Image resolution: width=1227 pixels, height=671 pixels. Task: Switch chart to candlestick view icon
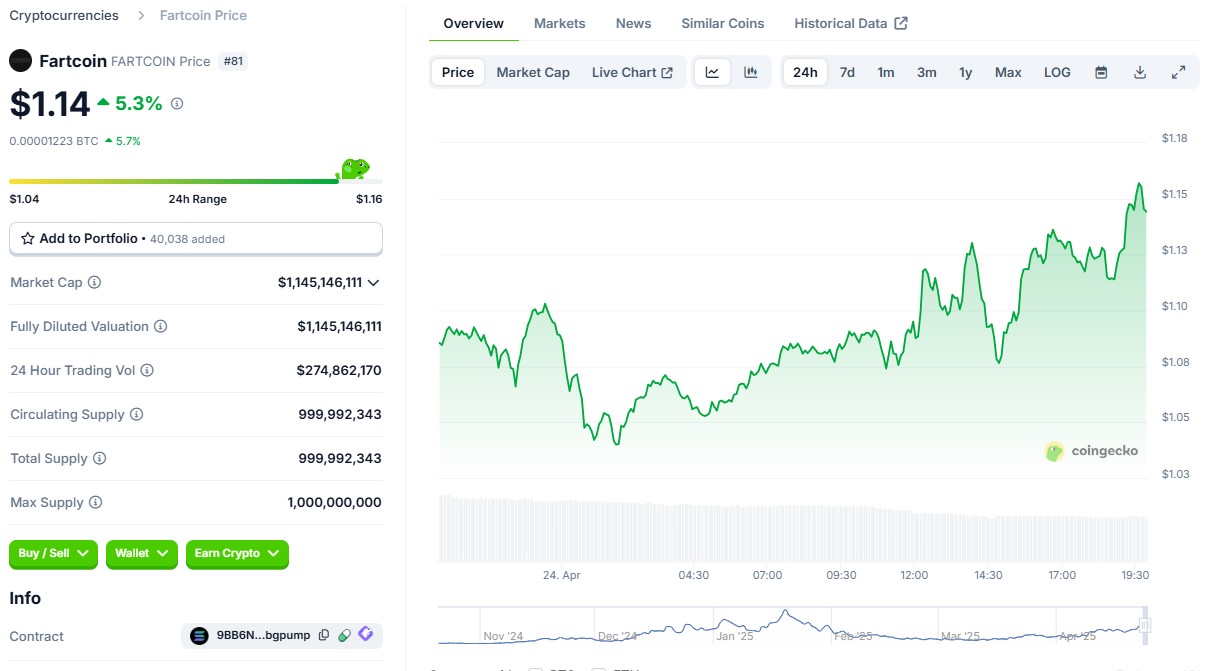click(x=751, y=72)
